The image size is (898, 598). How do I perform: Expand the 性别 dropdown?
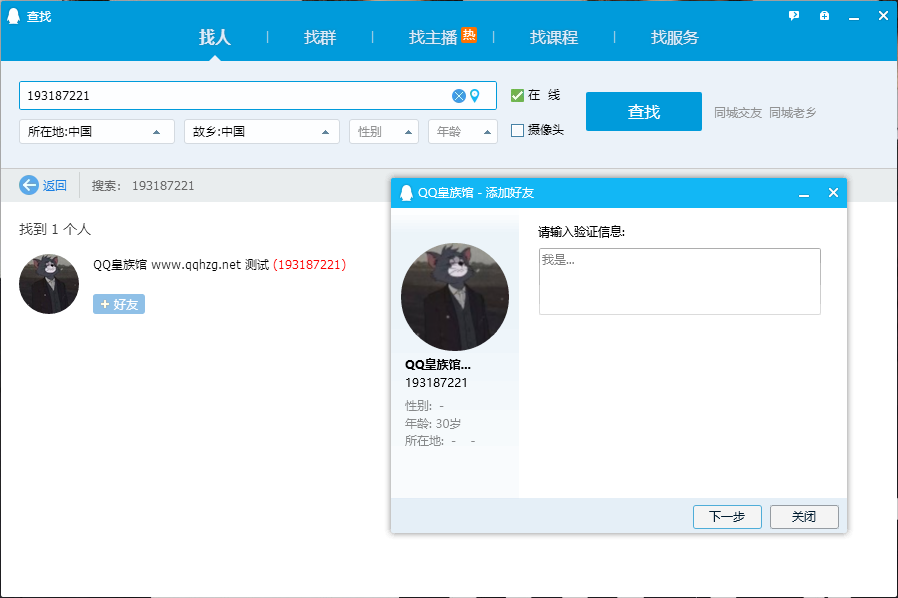(x=384, y=132)
